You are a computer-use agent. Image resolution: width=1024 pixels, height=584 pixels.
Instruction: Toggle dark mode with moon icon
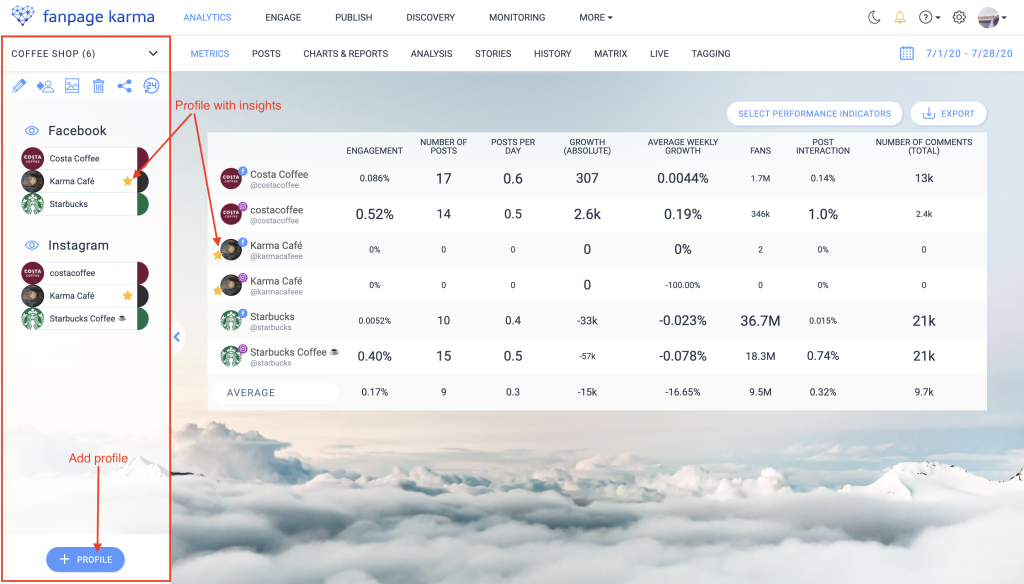pyautogui.click(x=874, y=17)
